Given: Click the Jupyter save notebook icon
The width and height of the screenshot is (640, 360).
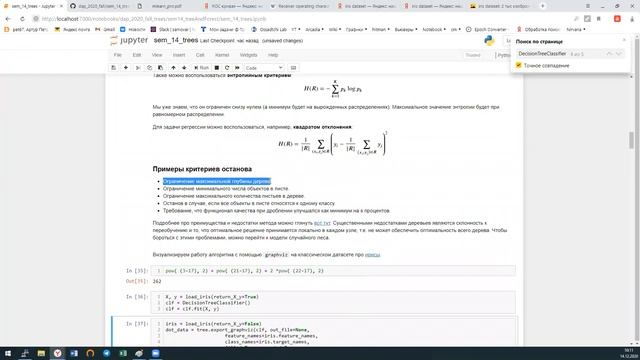Looking at the screenshot, I should pos(113,68).
